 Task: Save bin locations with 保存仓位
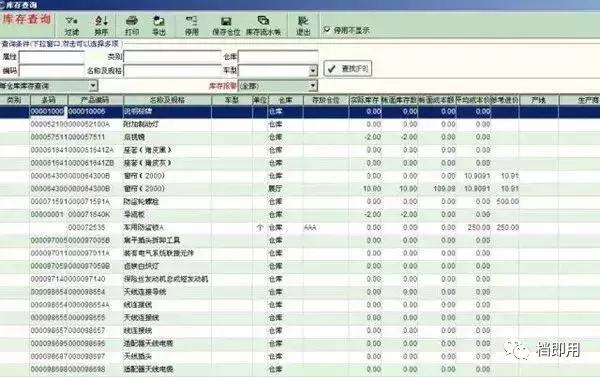coord(226,26)
